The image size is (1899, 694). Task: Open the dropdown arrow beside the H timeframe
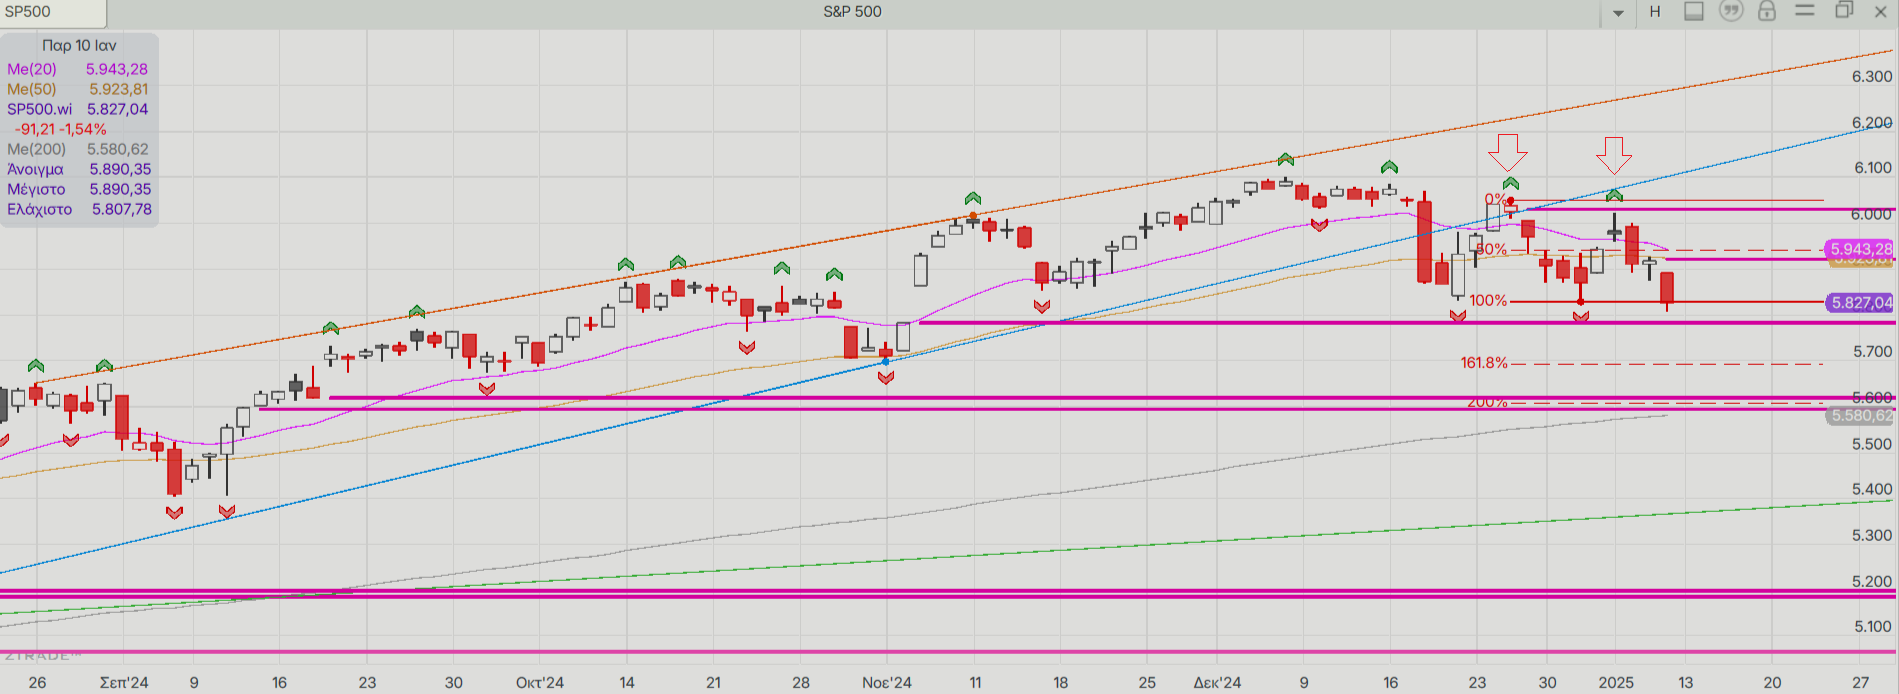tap(1618, 13)
